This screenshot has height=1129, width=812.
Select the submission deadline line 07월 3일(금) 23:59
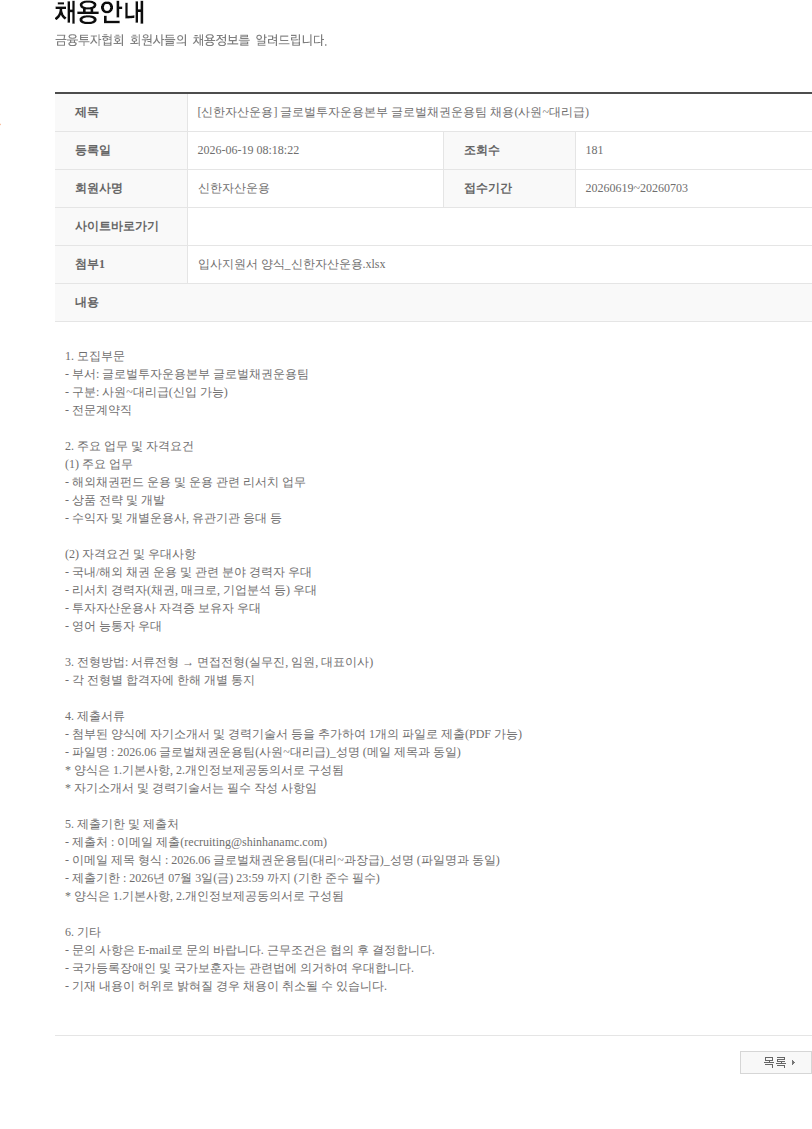coord(222,878)
